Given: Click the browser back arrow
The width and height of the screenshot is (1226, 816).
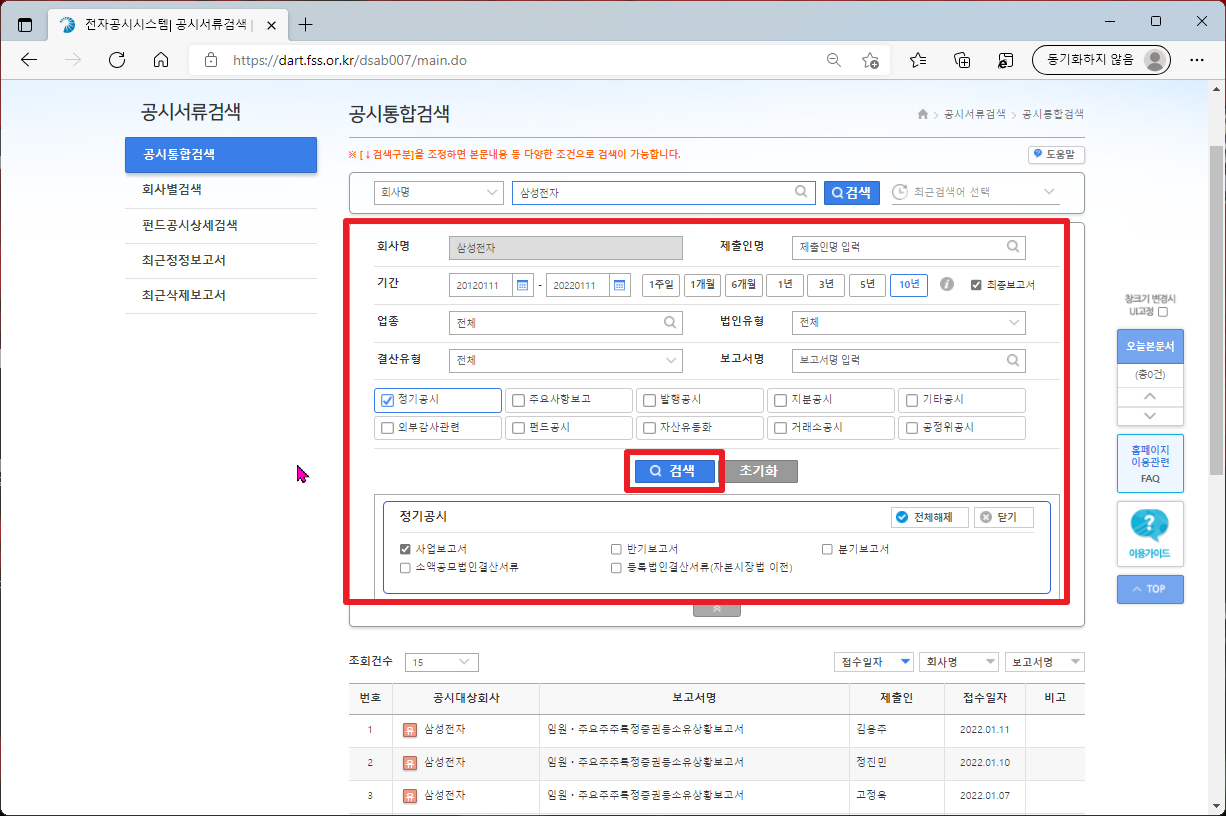Looking at the screenshot, I should 29,60.
